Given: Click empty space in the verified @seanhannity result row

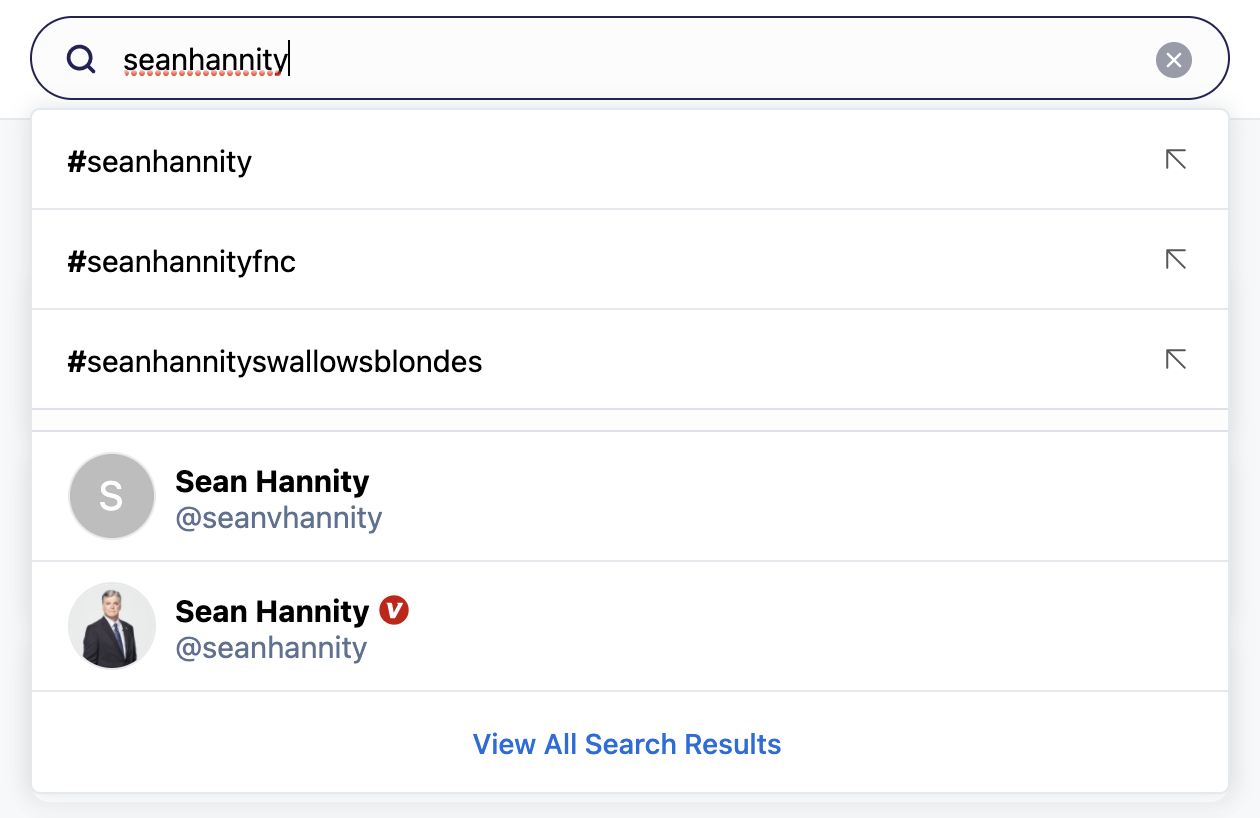Looking at the screenshot, I should click(800, 627).
